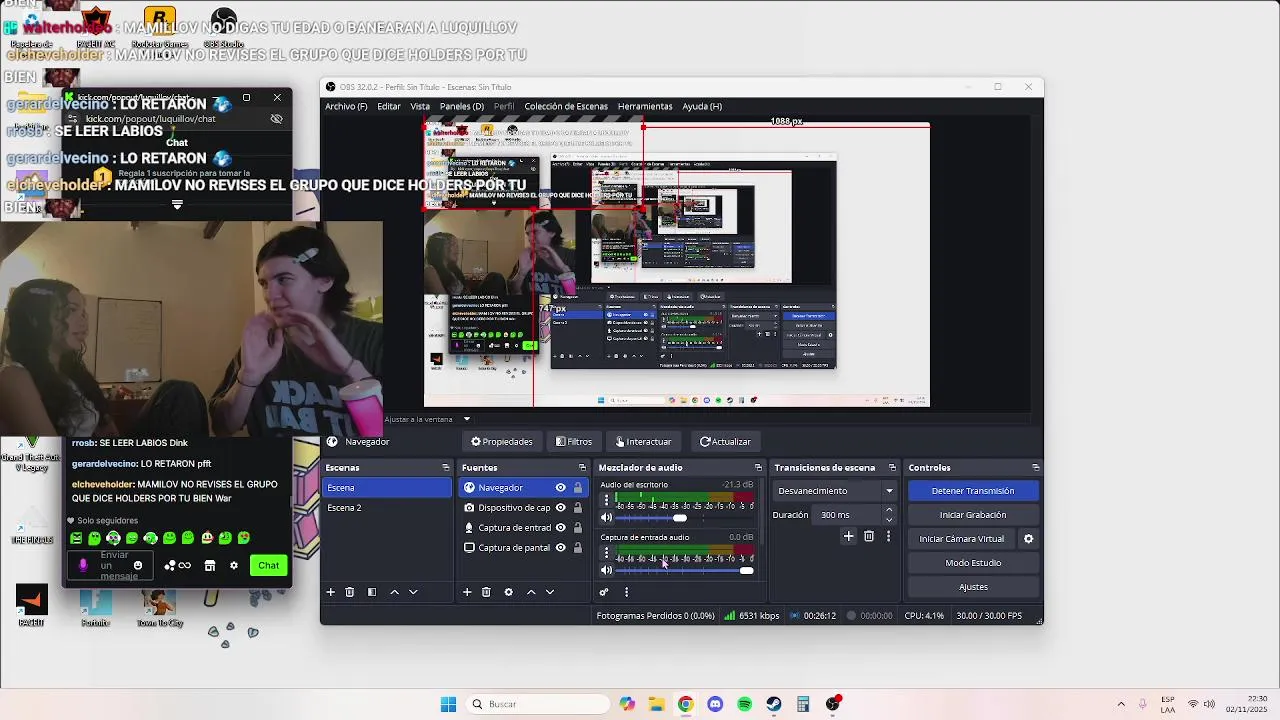Select Escena 2 in scenes list
This screenshot has height=720, width=1280.
[387, 508]
